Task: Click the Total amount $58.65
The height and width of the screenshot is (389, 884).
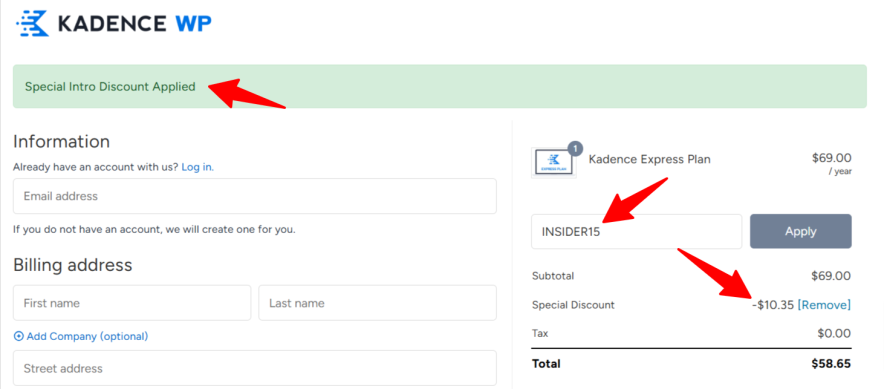Action: [831, 364]
